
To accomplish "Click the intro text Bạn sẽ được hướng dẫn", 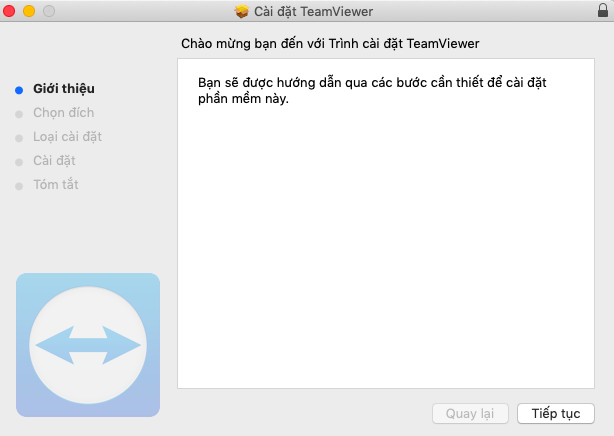I will [x=372, y=90].
